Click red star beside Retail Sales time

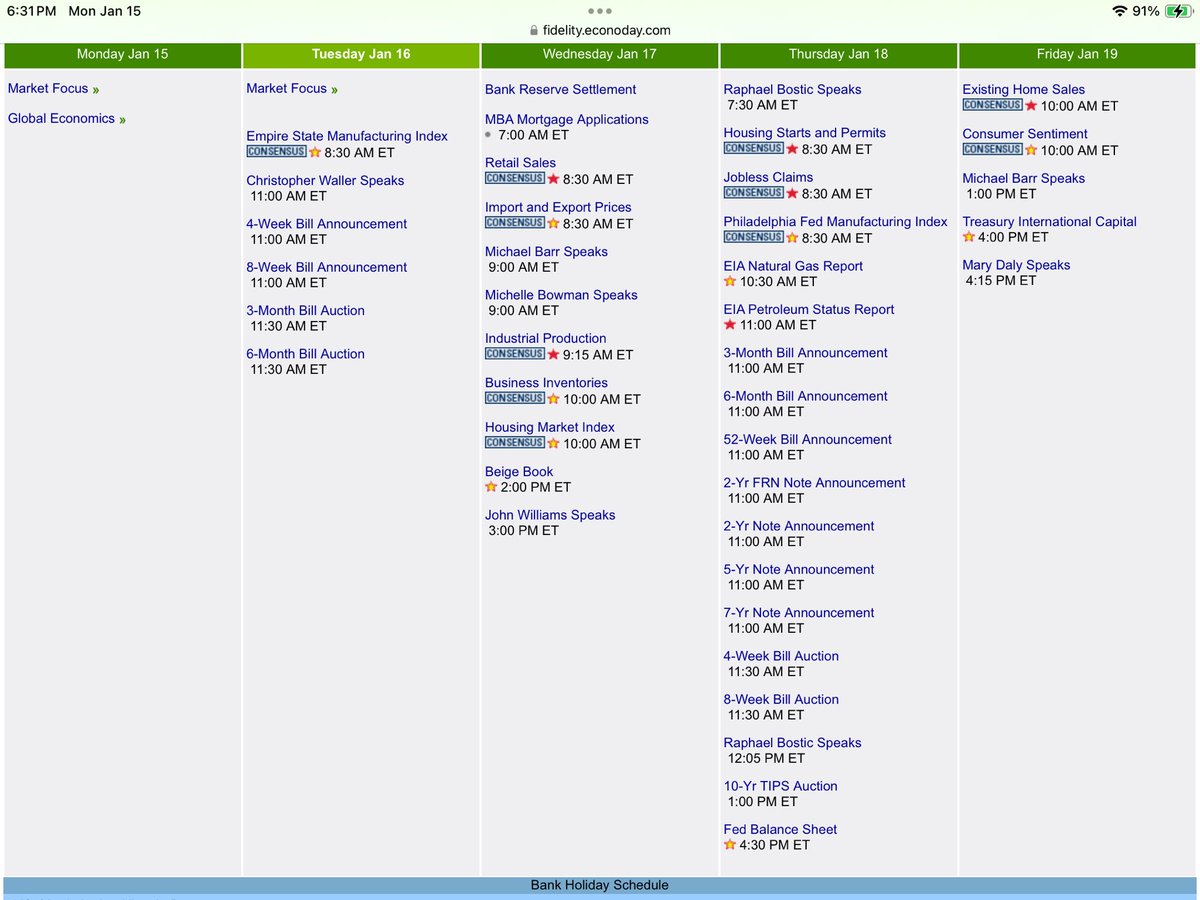pyautogui.click(x=553, y=179)
